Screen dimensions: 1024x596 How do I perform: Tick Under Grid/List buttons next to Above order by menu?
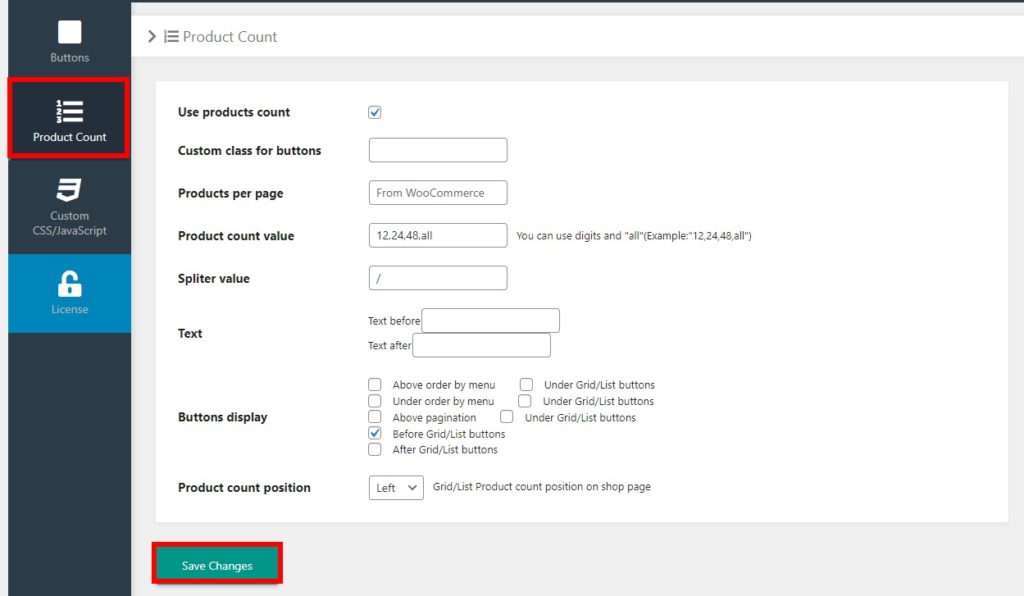[526, 384]
